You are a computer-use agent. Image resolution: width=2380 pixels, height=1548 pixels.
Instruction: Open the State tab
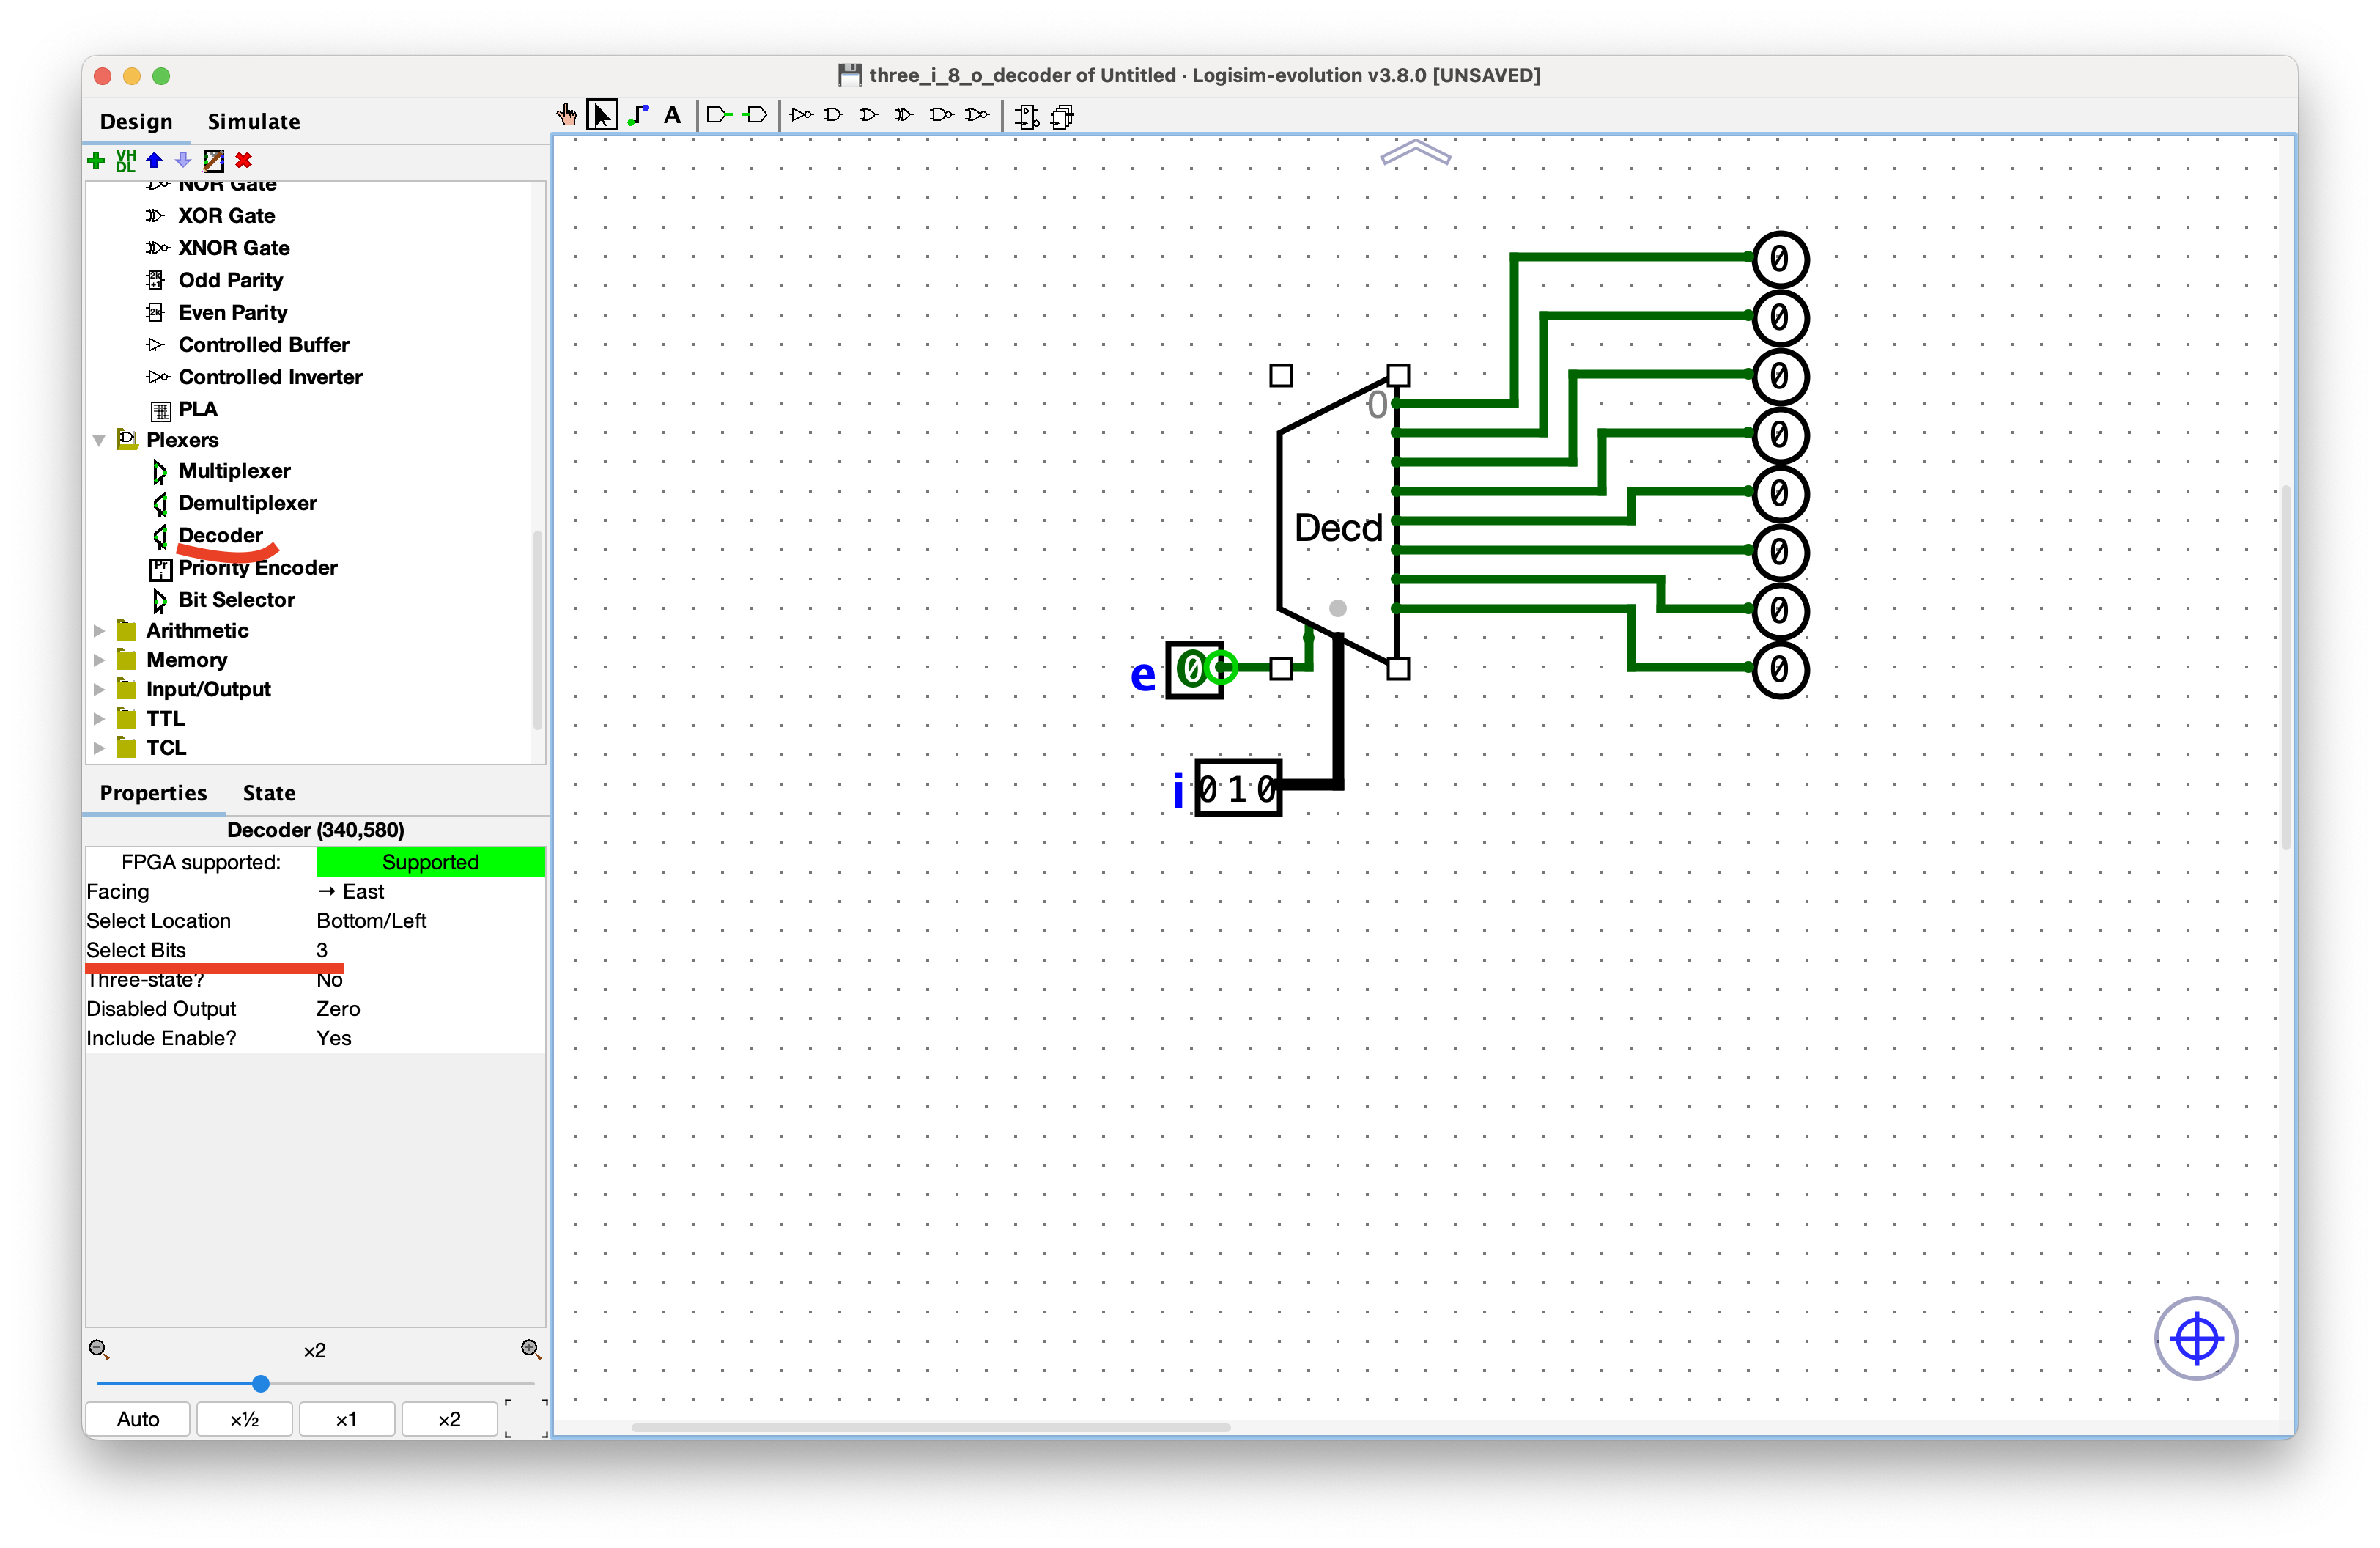click(269, 793)
